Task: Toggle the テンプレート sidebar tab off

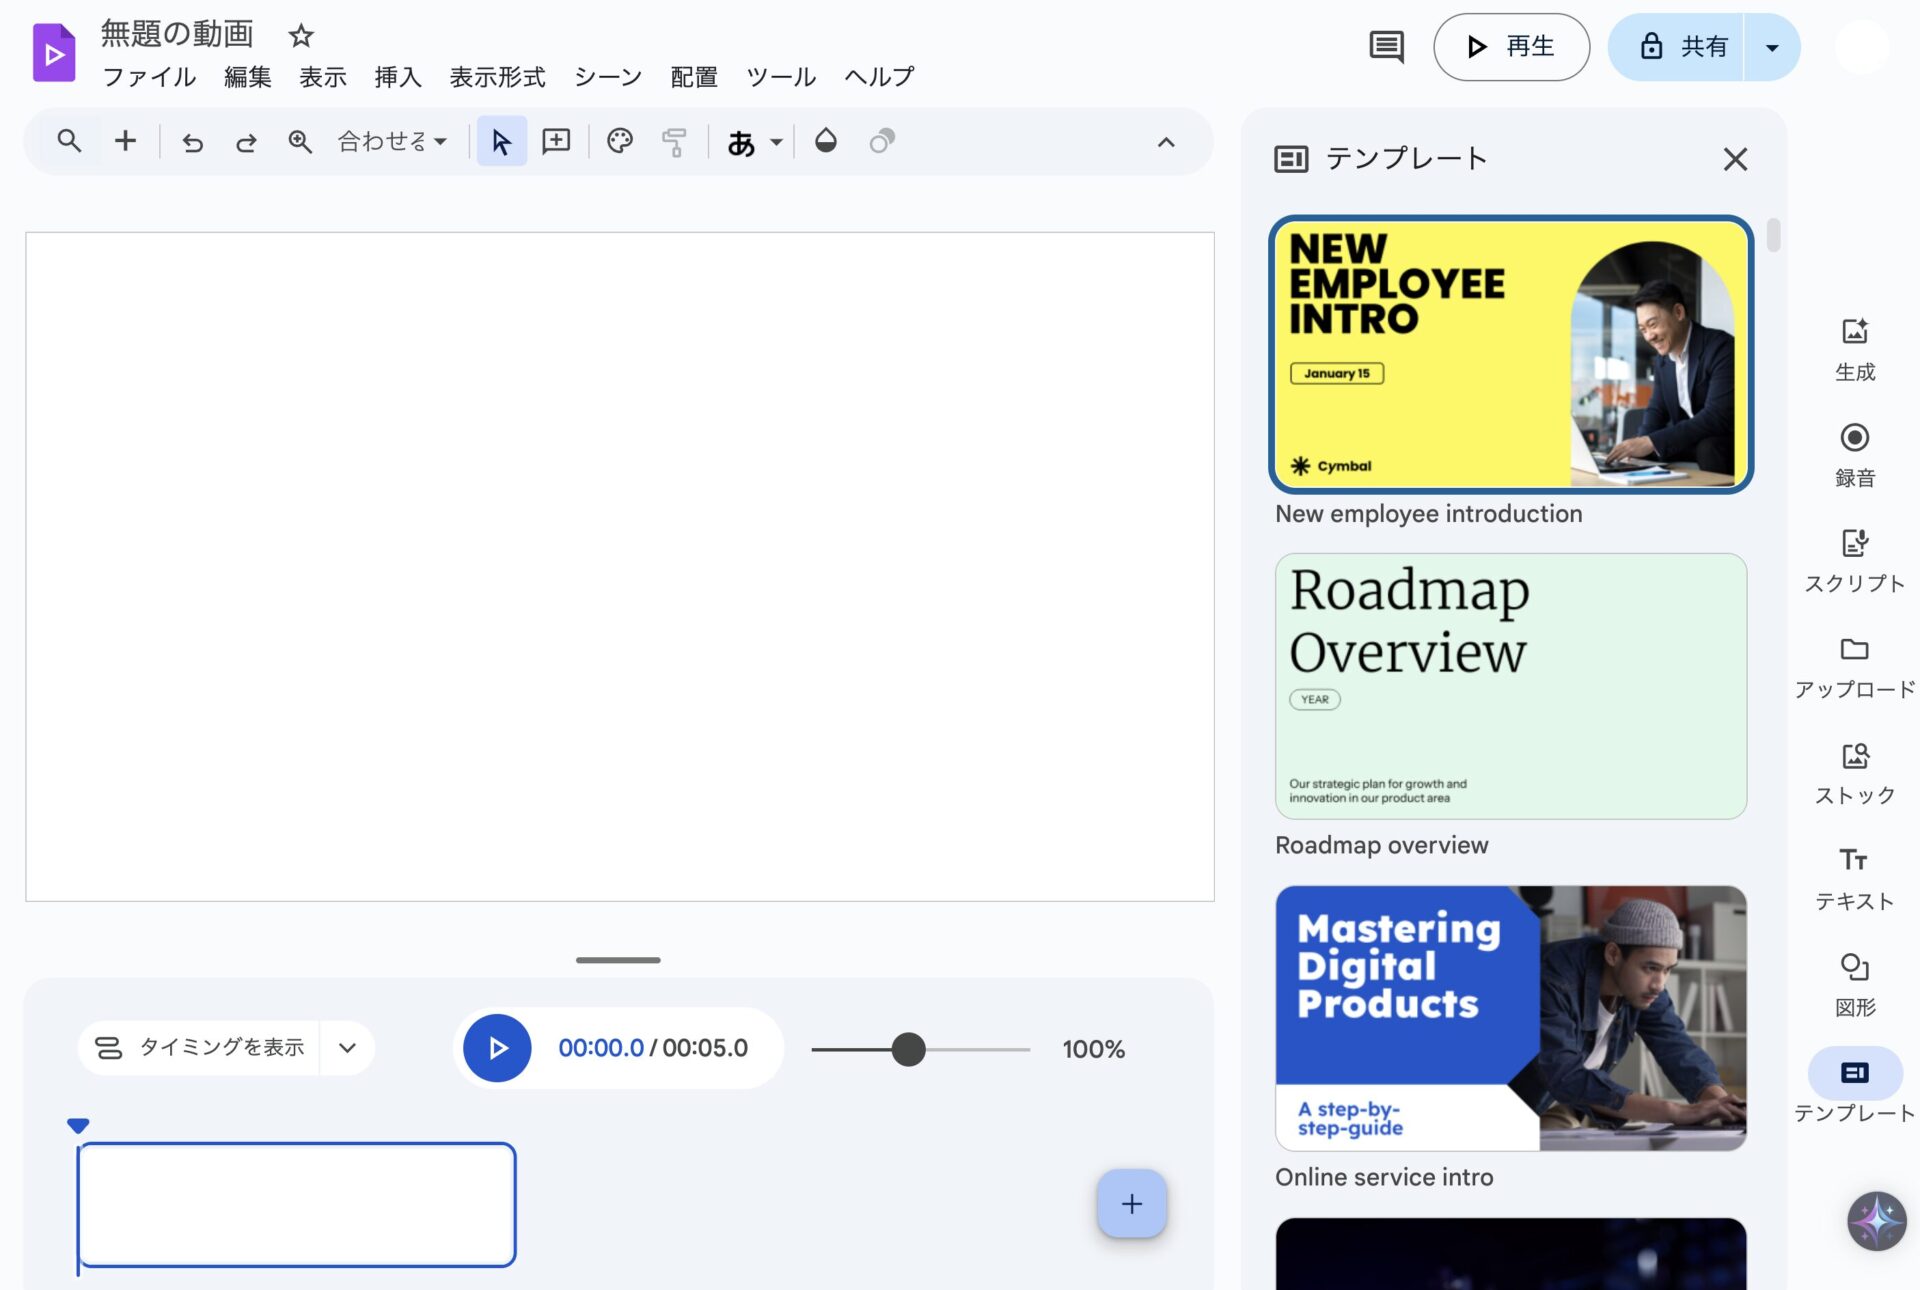Action: point(1854,1073)
